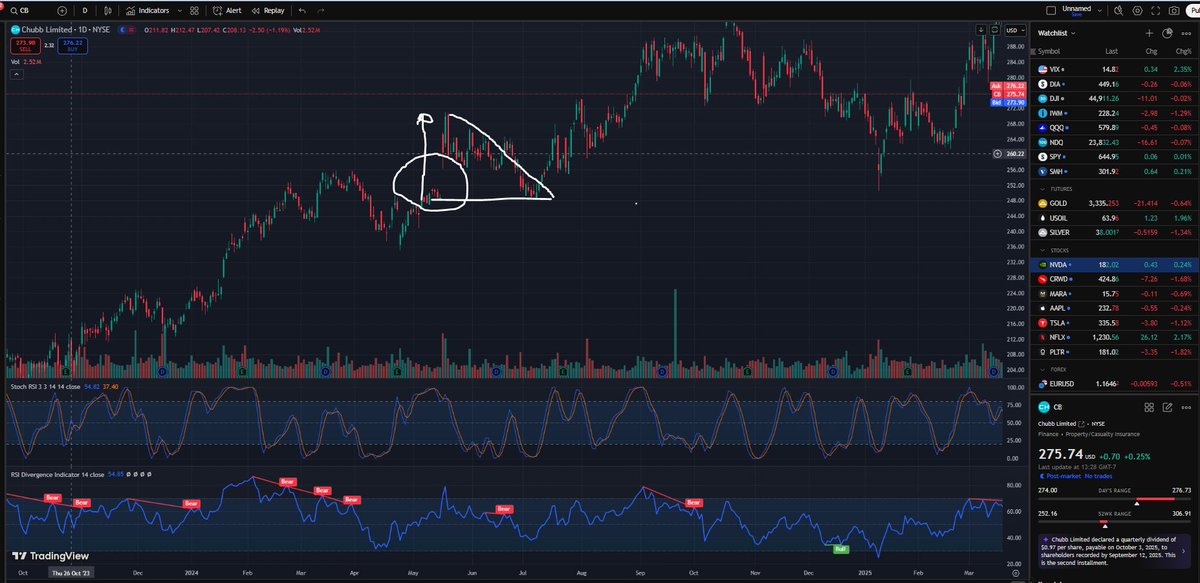
Task: Open the CB symbol notes edit icon
Action: click(1167, 407)
